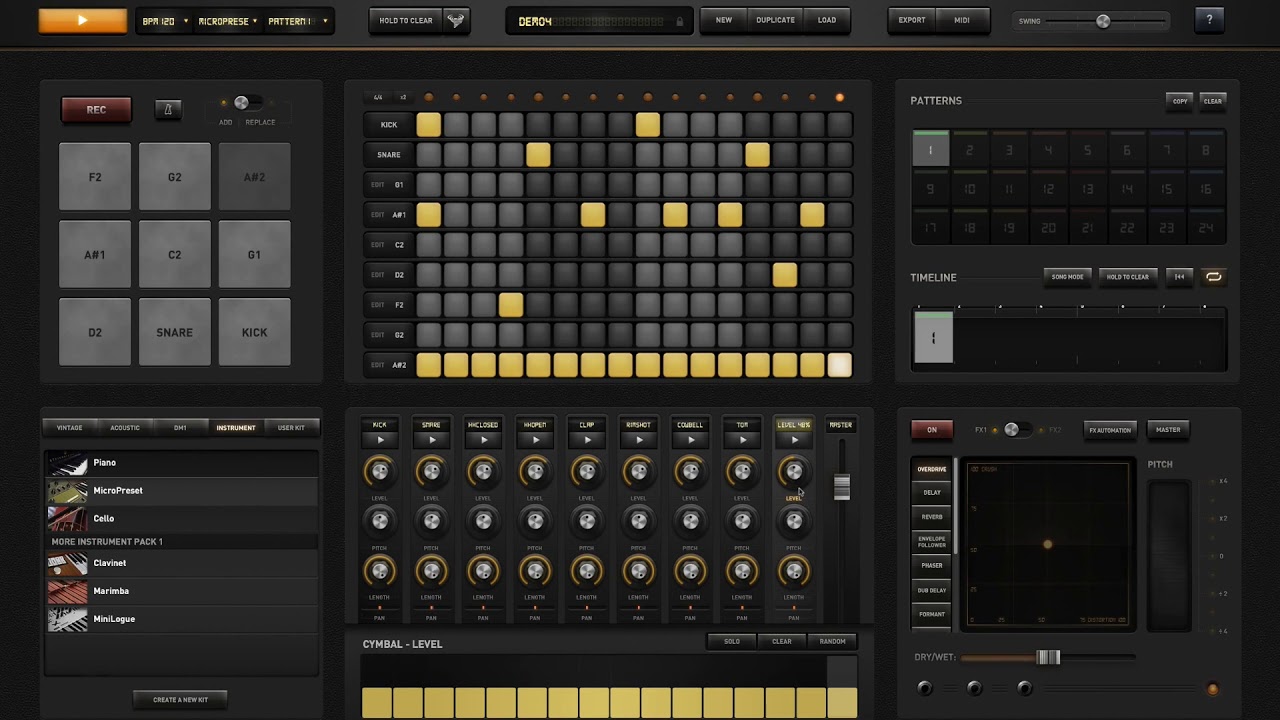
Task: Adjust the Swing slider handle
Action: (x=1103, y=21)
